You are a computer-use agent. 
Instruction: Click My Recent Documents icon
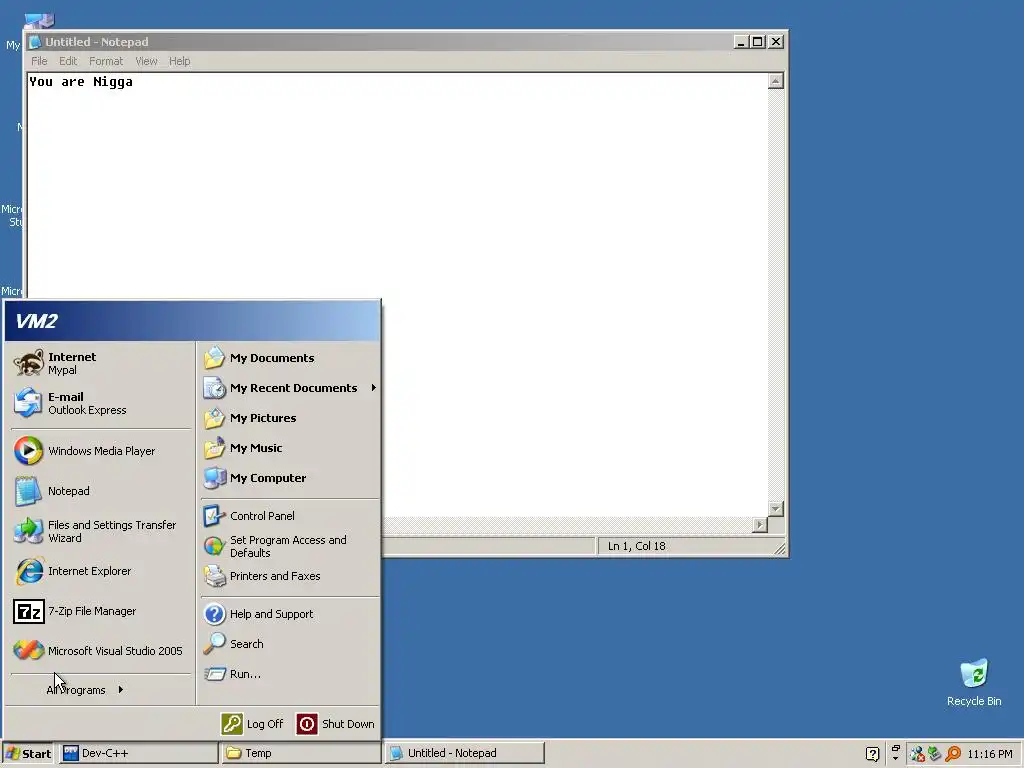[x=214, y=388]
